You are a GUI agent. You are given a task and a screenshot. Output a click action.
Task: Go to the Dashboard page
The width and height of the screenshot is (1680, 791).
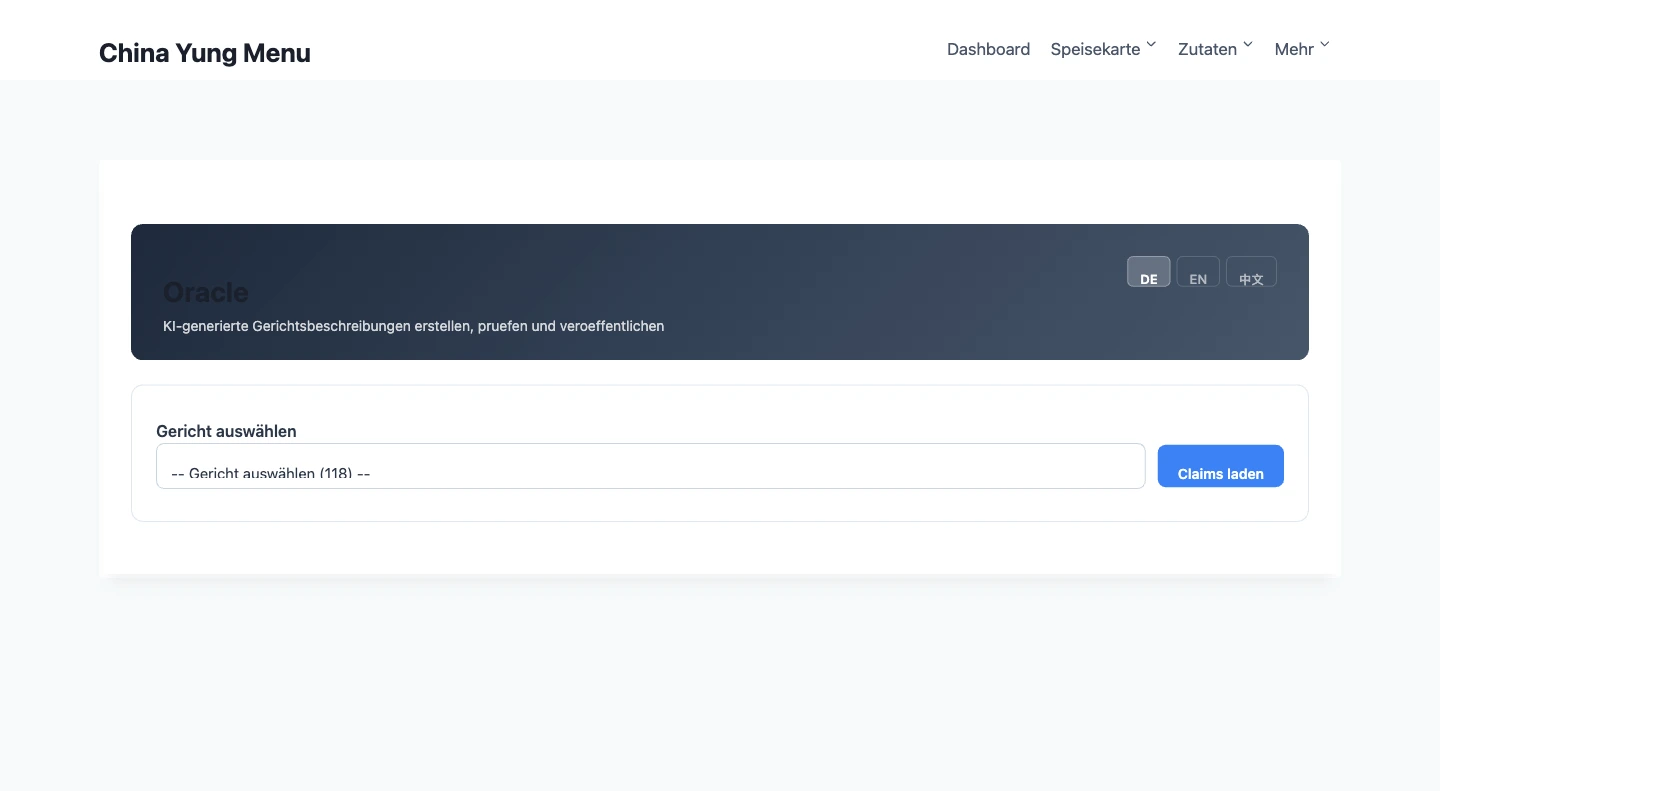click(988, 49)
